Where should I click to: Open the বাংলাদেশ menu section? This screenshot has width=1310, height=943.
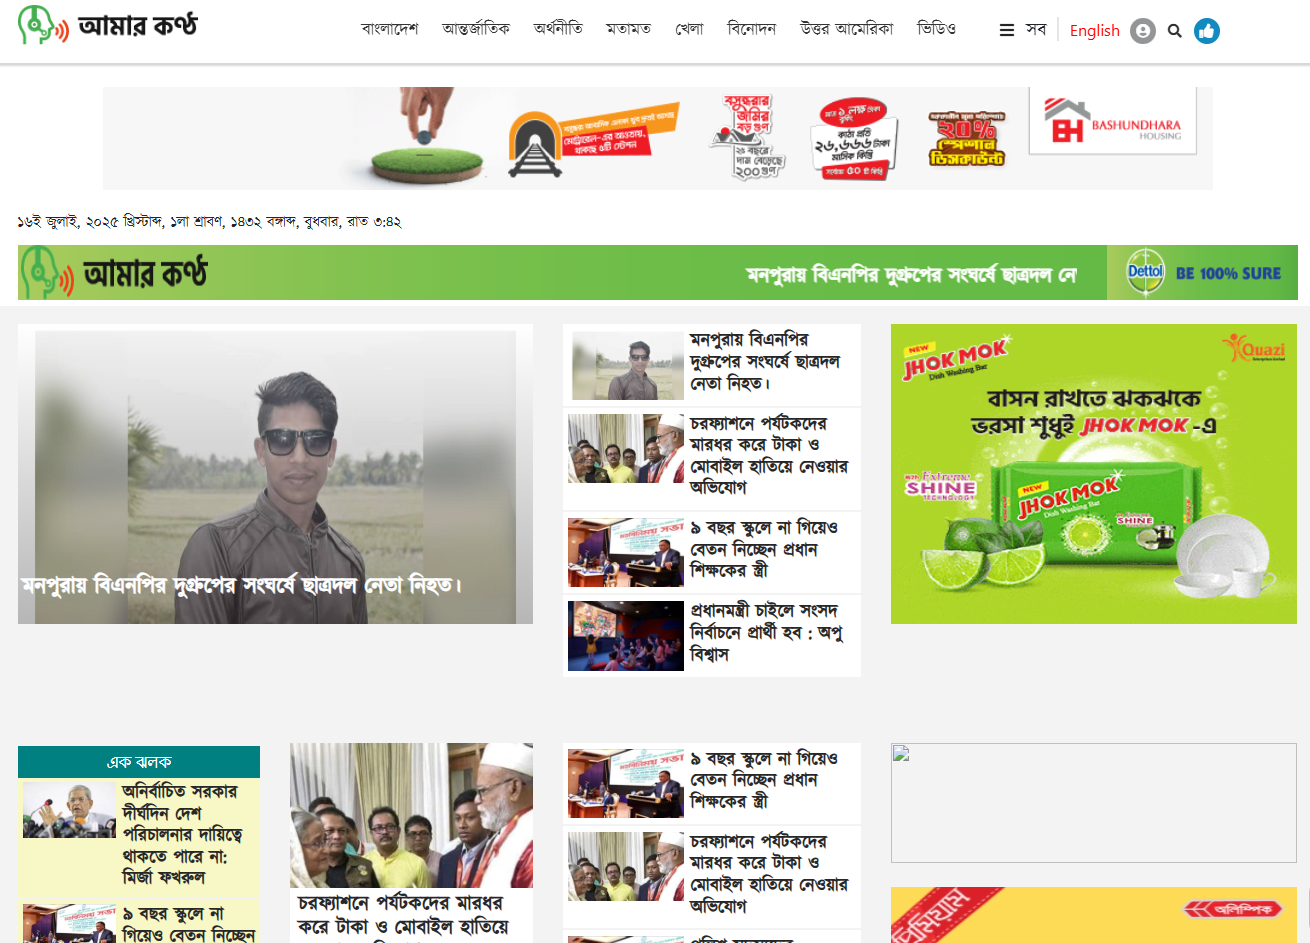pos(390,29)
